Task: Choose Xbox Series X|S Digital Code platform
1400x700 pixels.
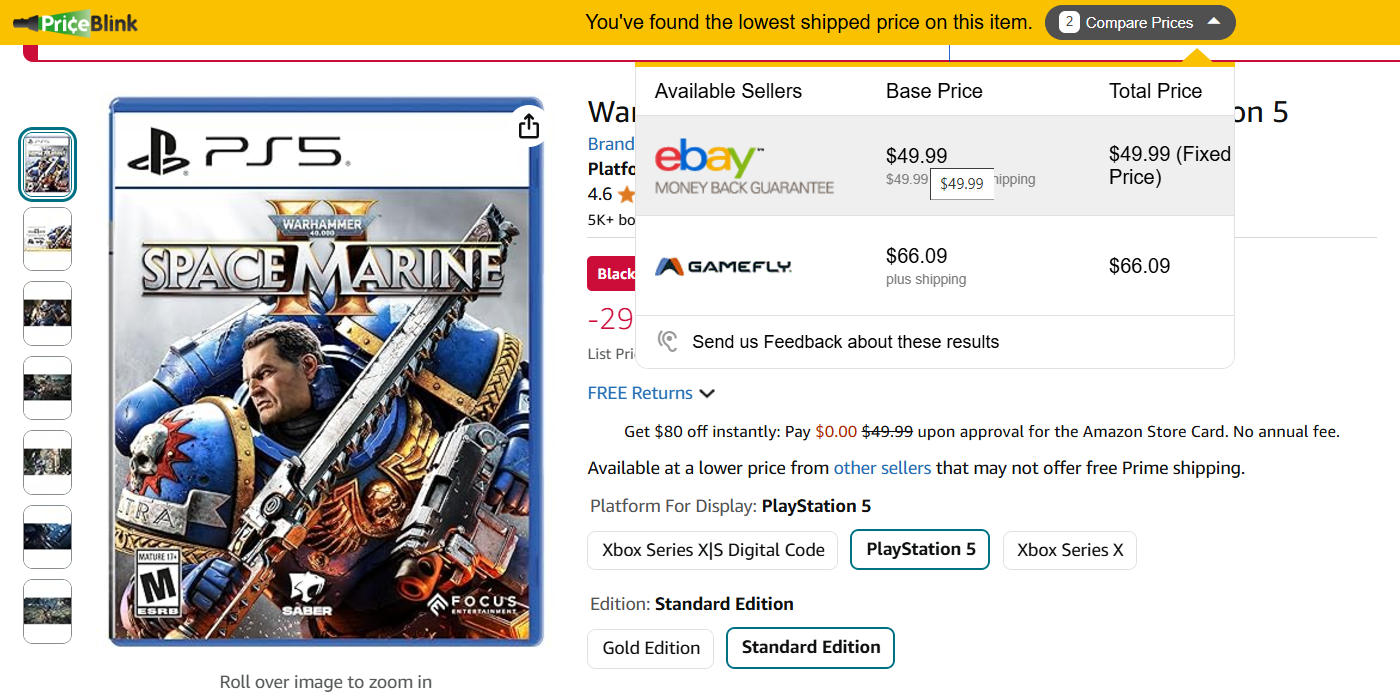Action: pos(713,550)
